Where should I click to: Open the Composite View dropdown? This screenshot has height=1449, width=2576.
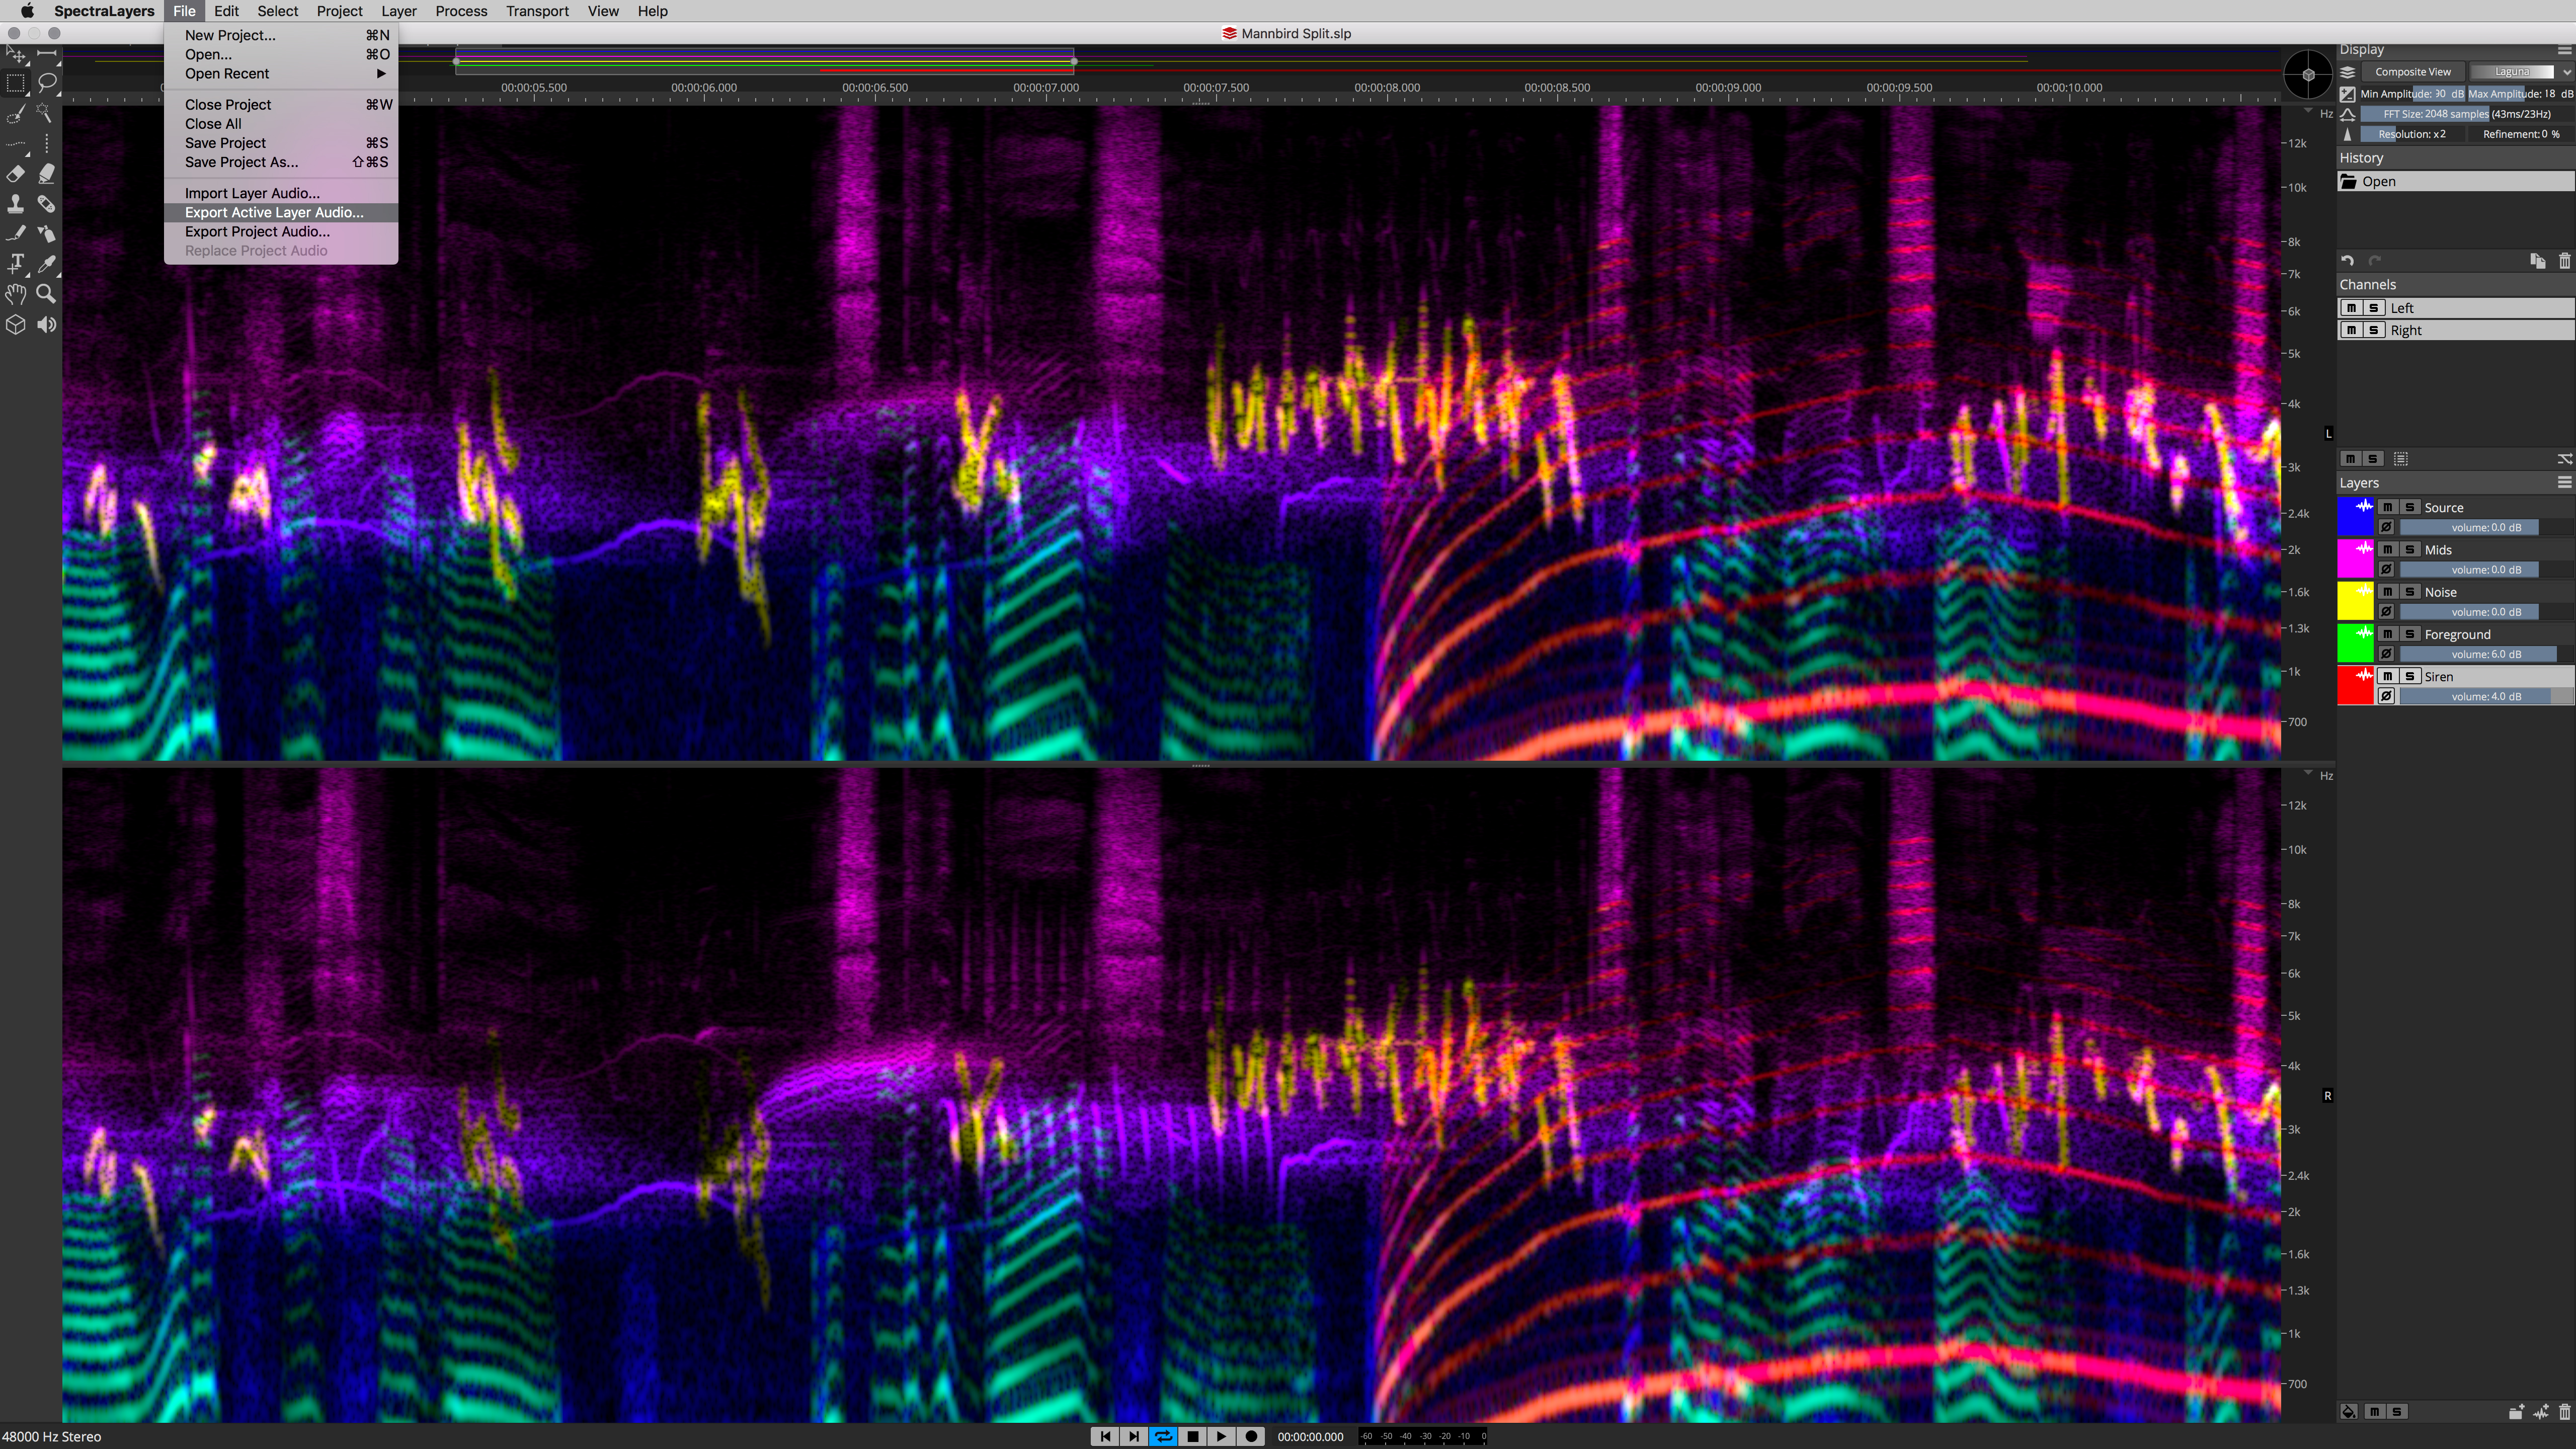tap(2414, 71)
